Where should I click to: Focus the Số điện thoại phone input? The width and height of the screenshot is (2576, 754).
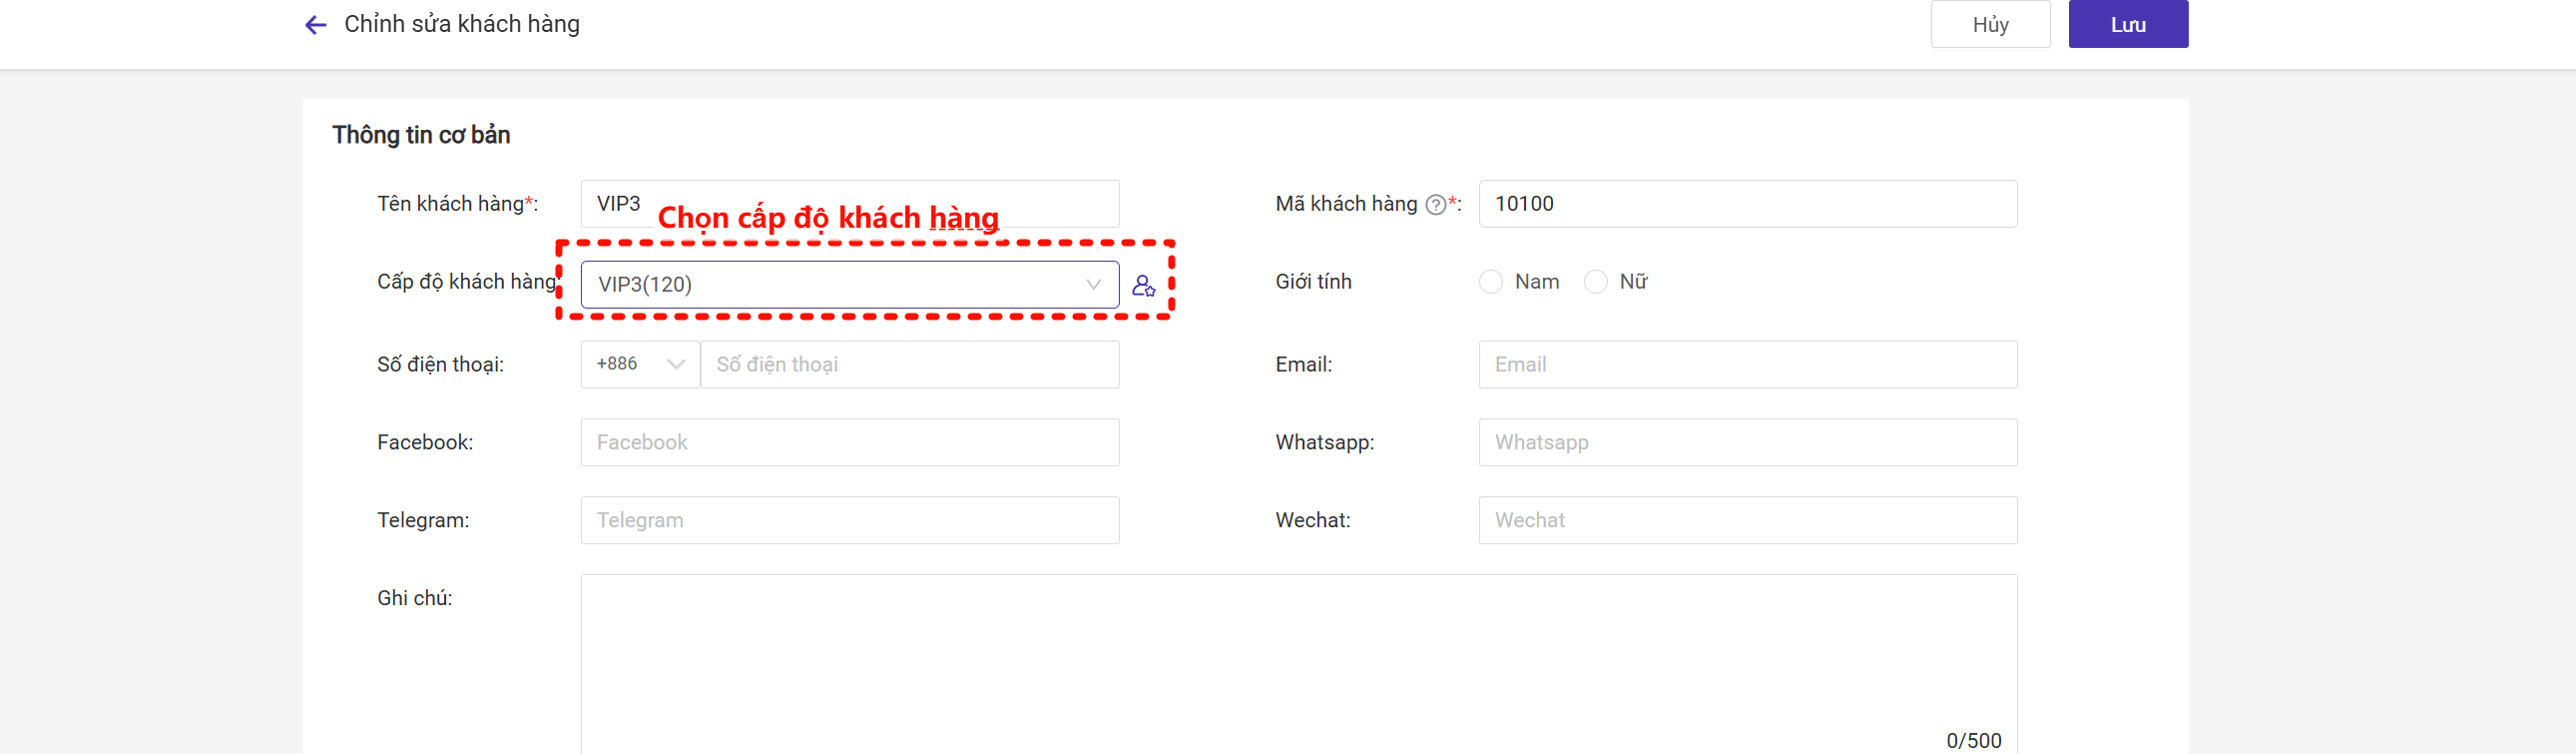[909, 364]
